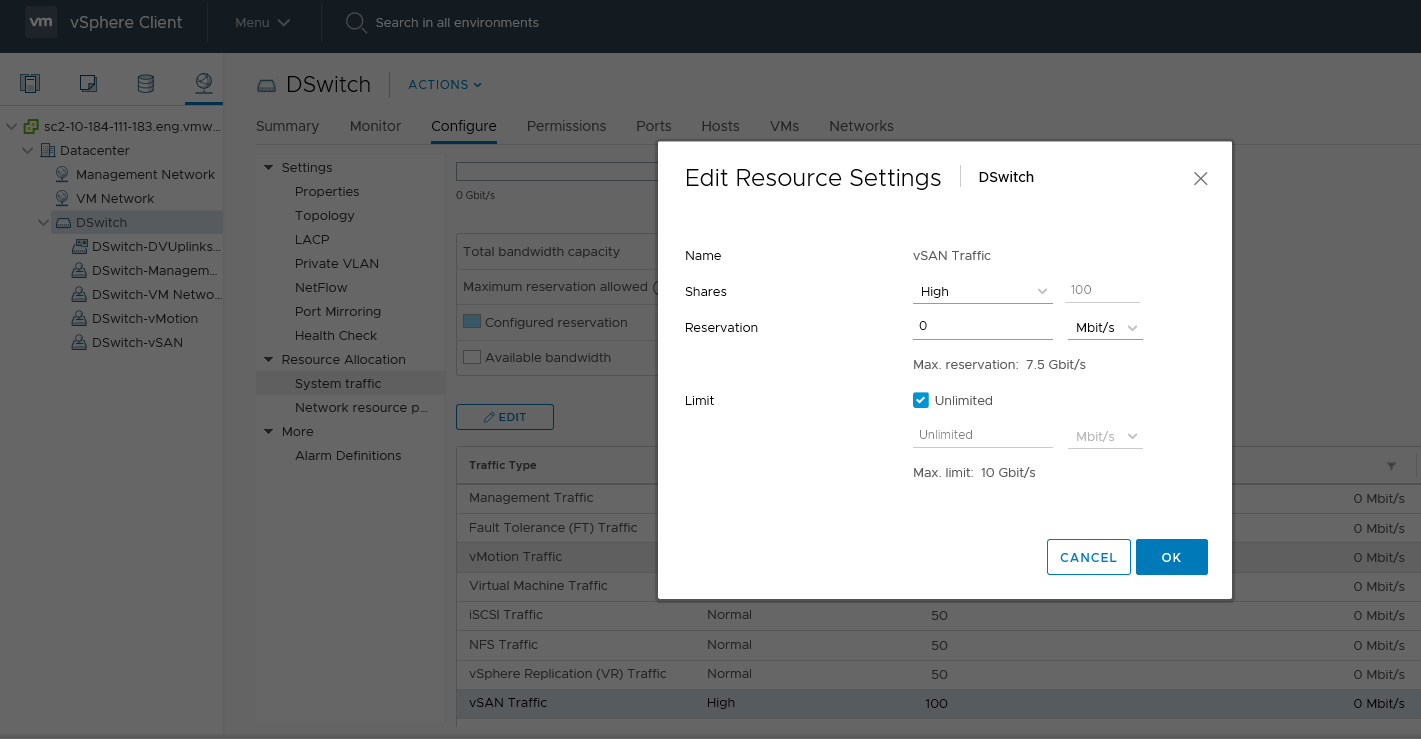Open the Limit unit Mbit/s dropdown
The image size is (1421, 739).
click(x=1105, y=436)
